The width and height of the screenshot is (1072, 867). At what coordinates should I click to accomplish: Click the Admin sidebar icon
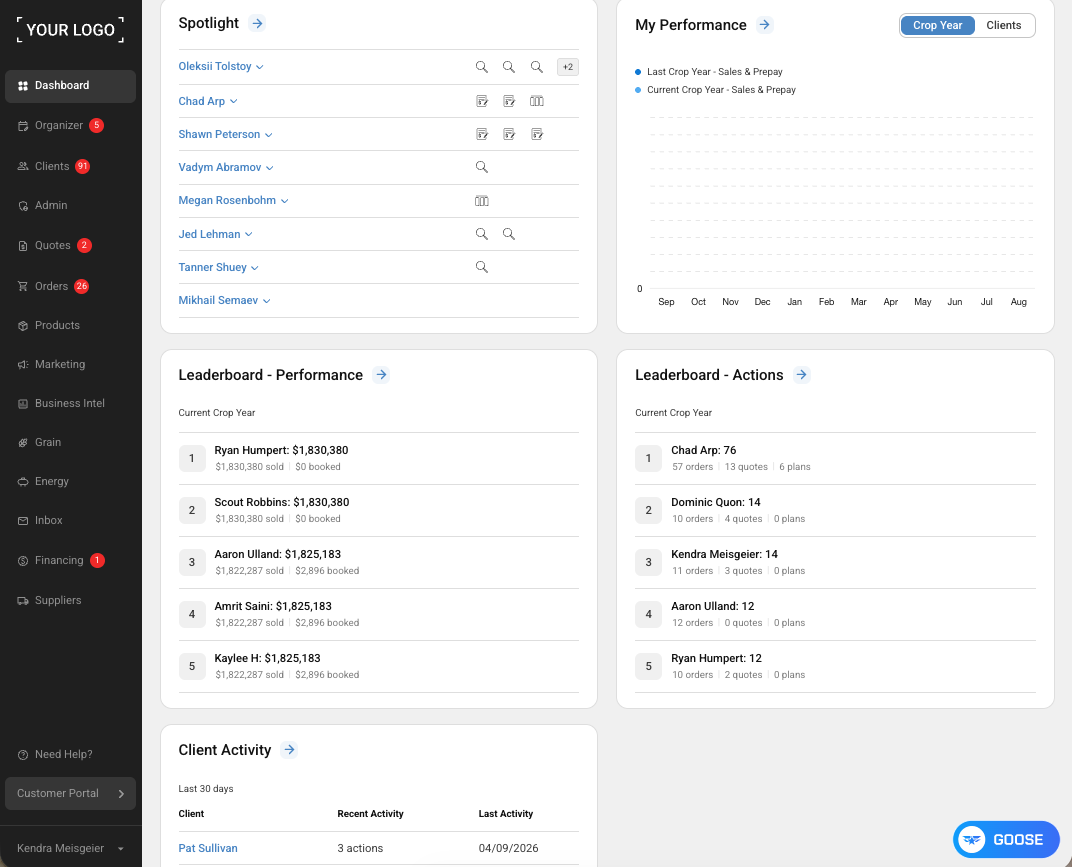point(23,205)
